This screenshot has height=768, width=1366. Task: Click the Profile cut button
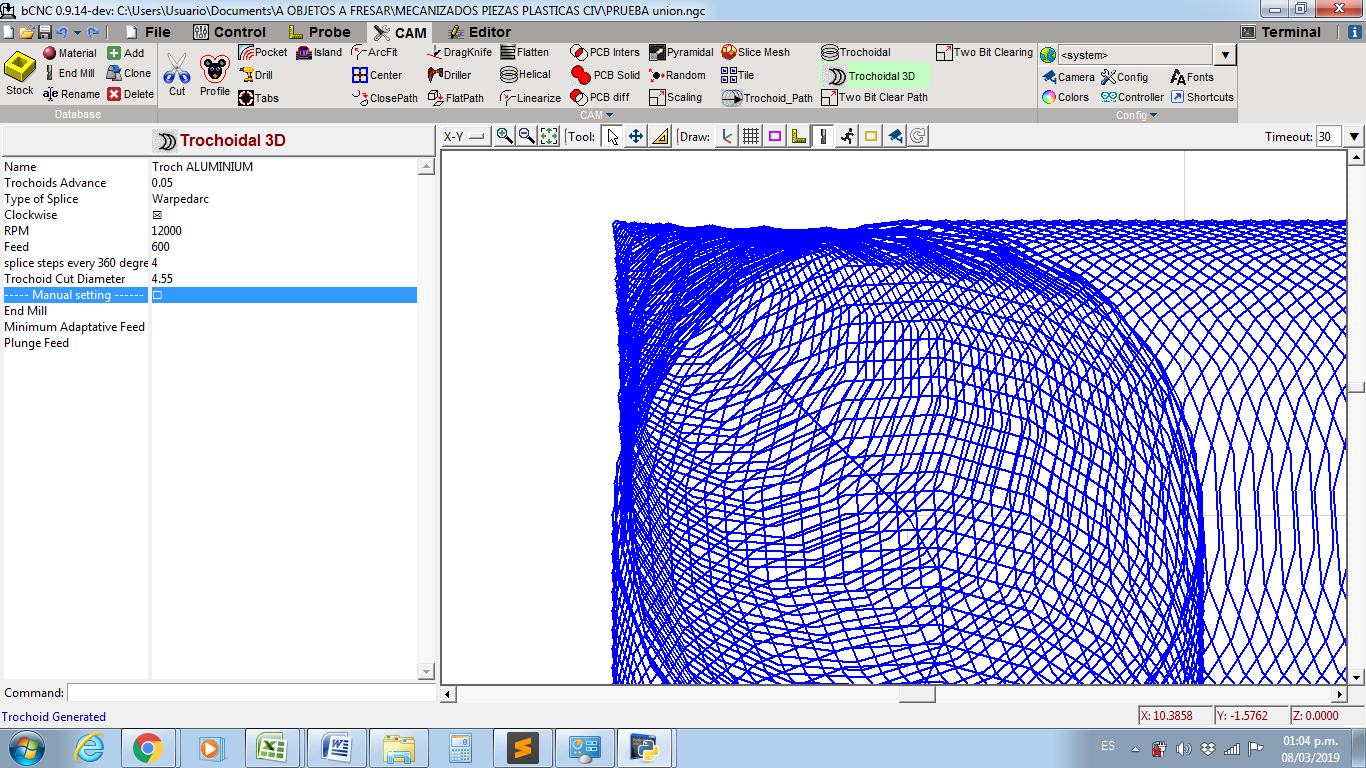215,75
